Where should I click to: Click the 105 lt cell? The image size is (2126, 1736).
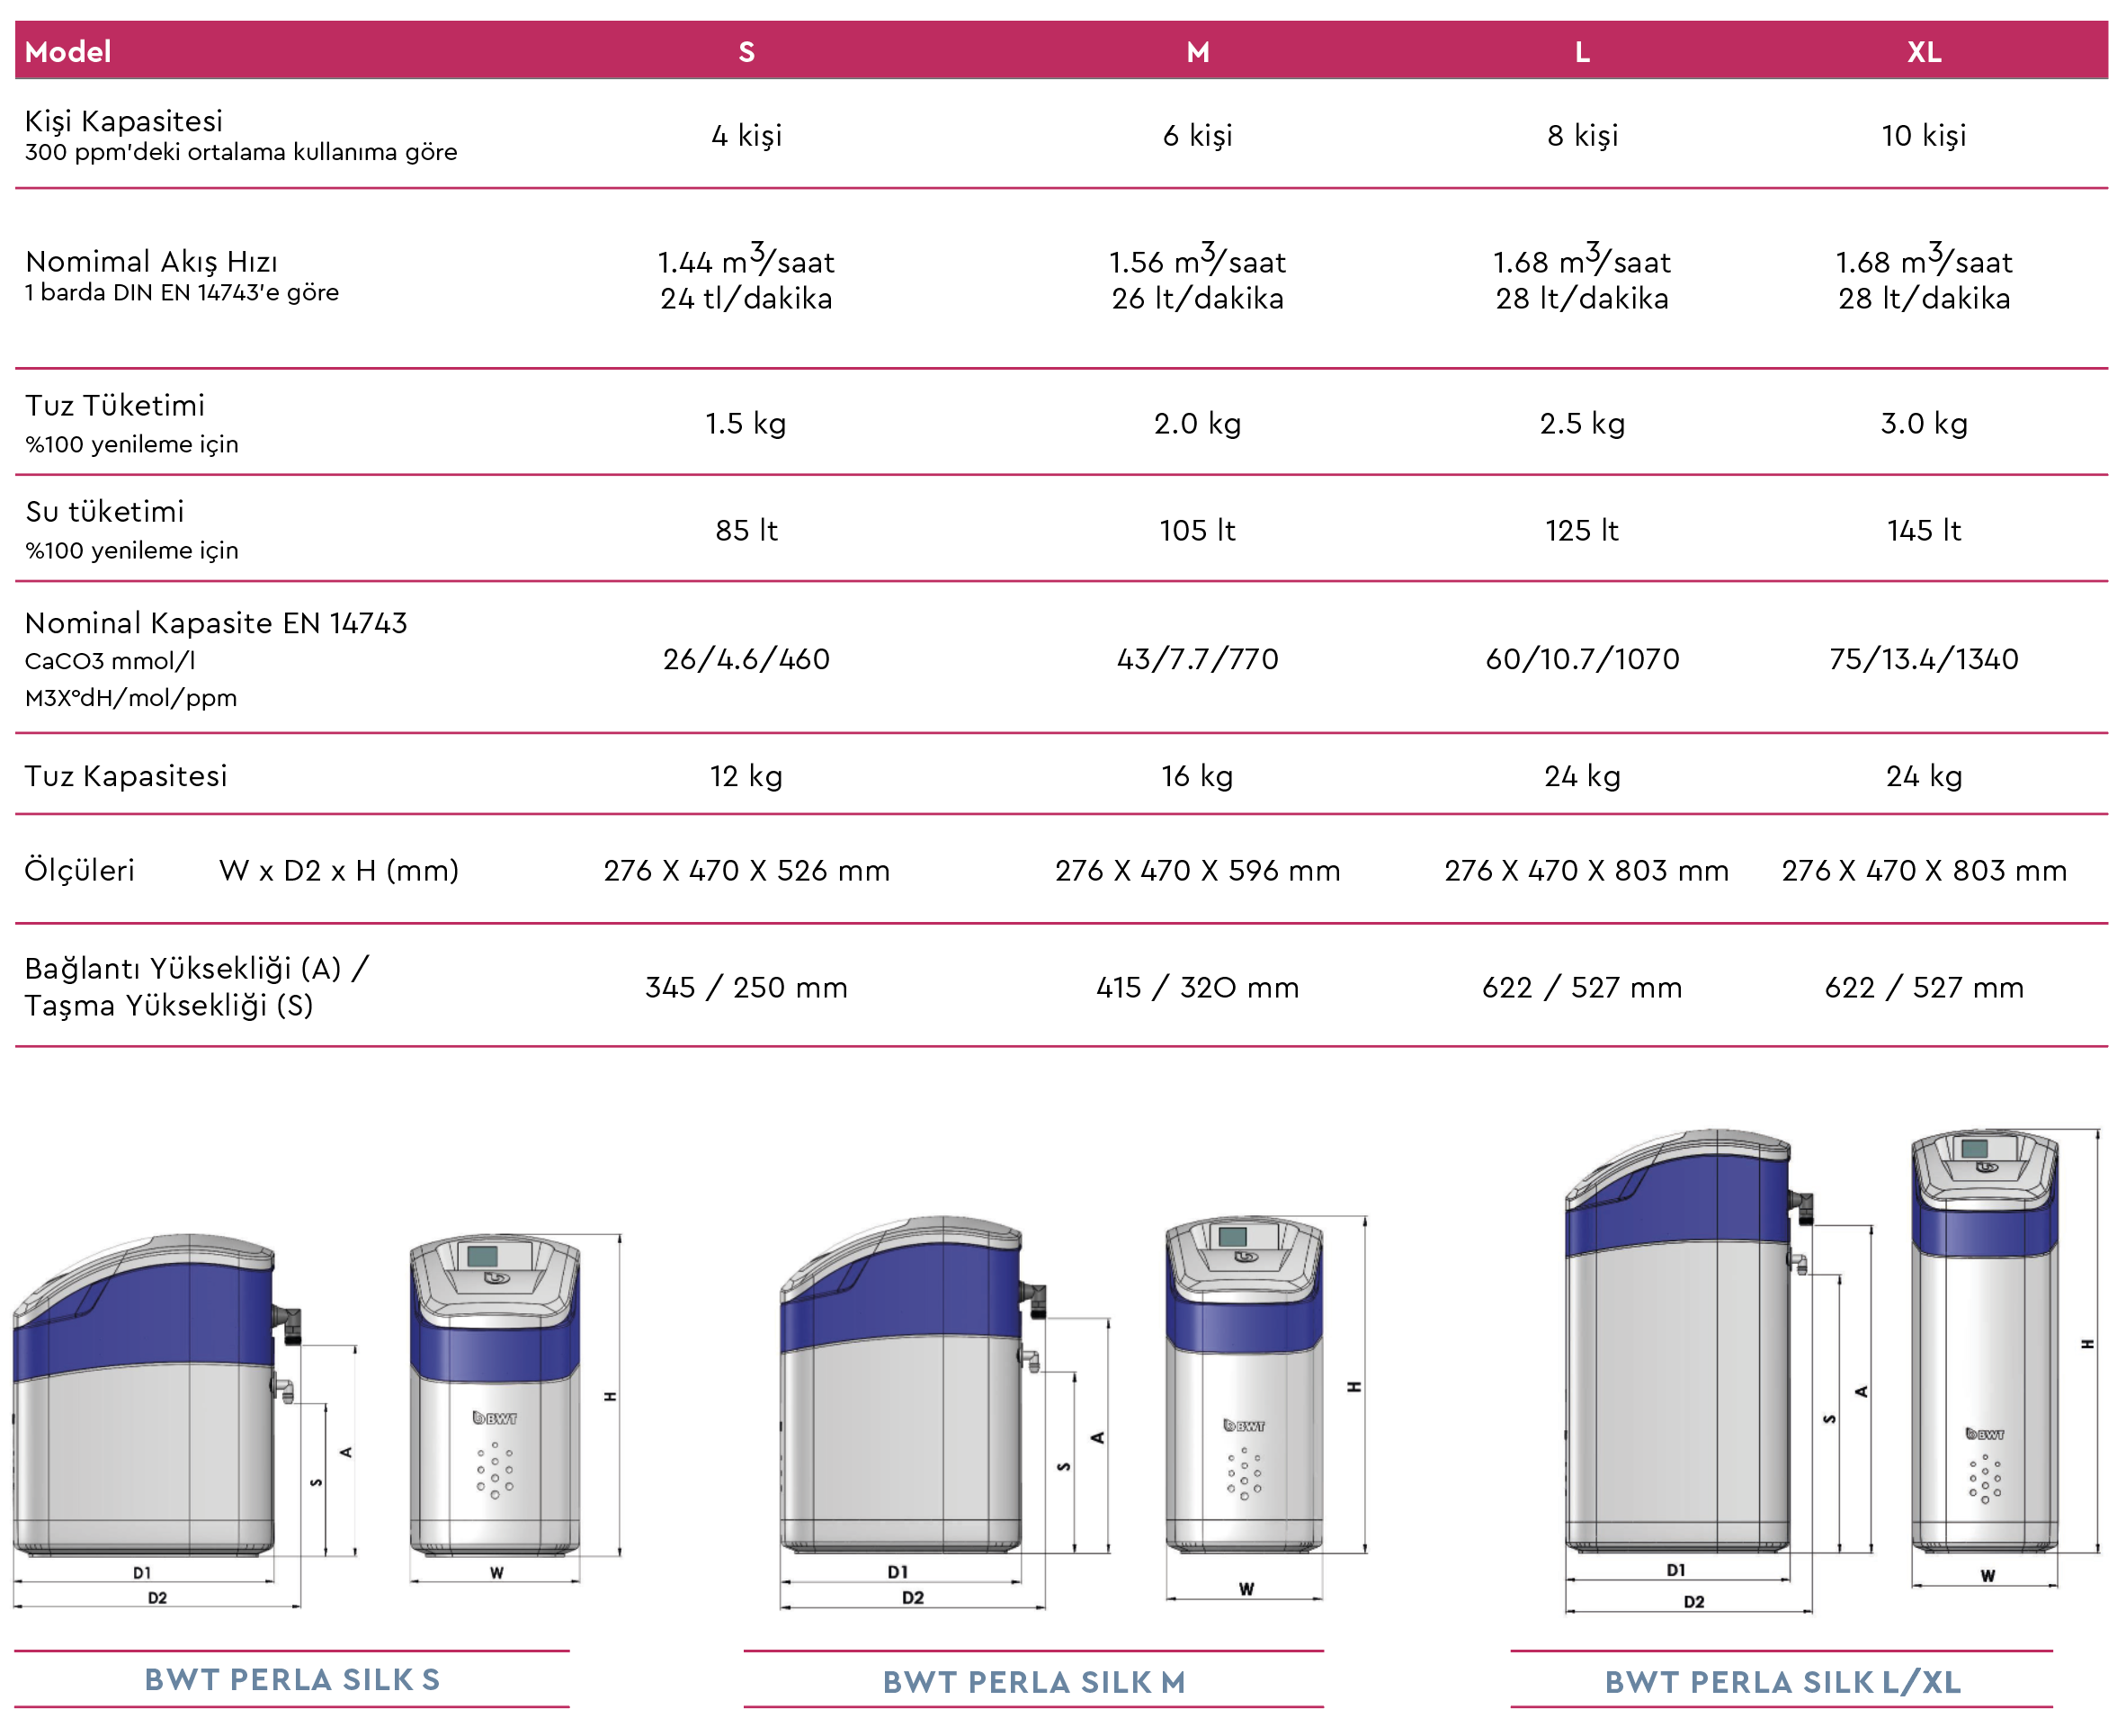coord(1197,530)
